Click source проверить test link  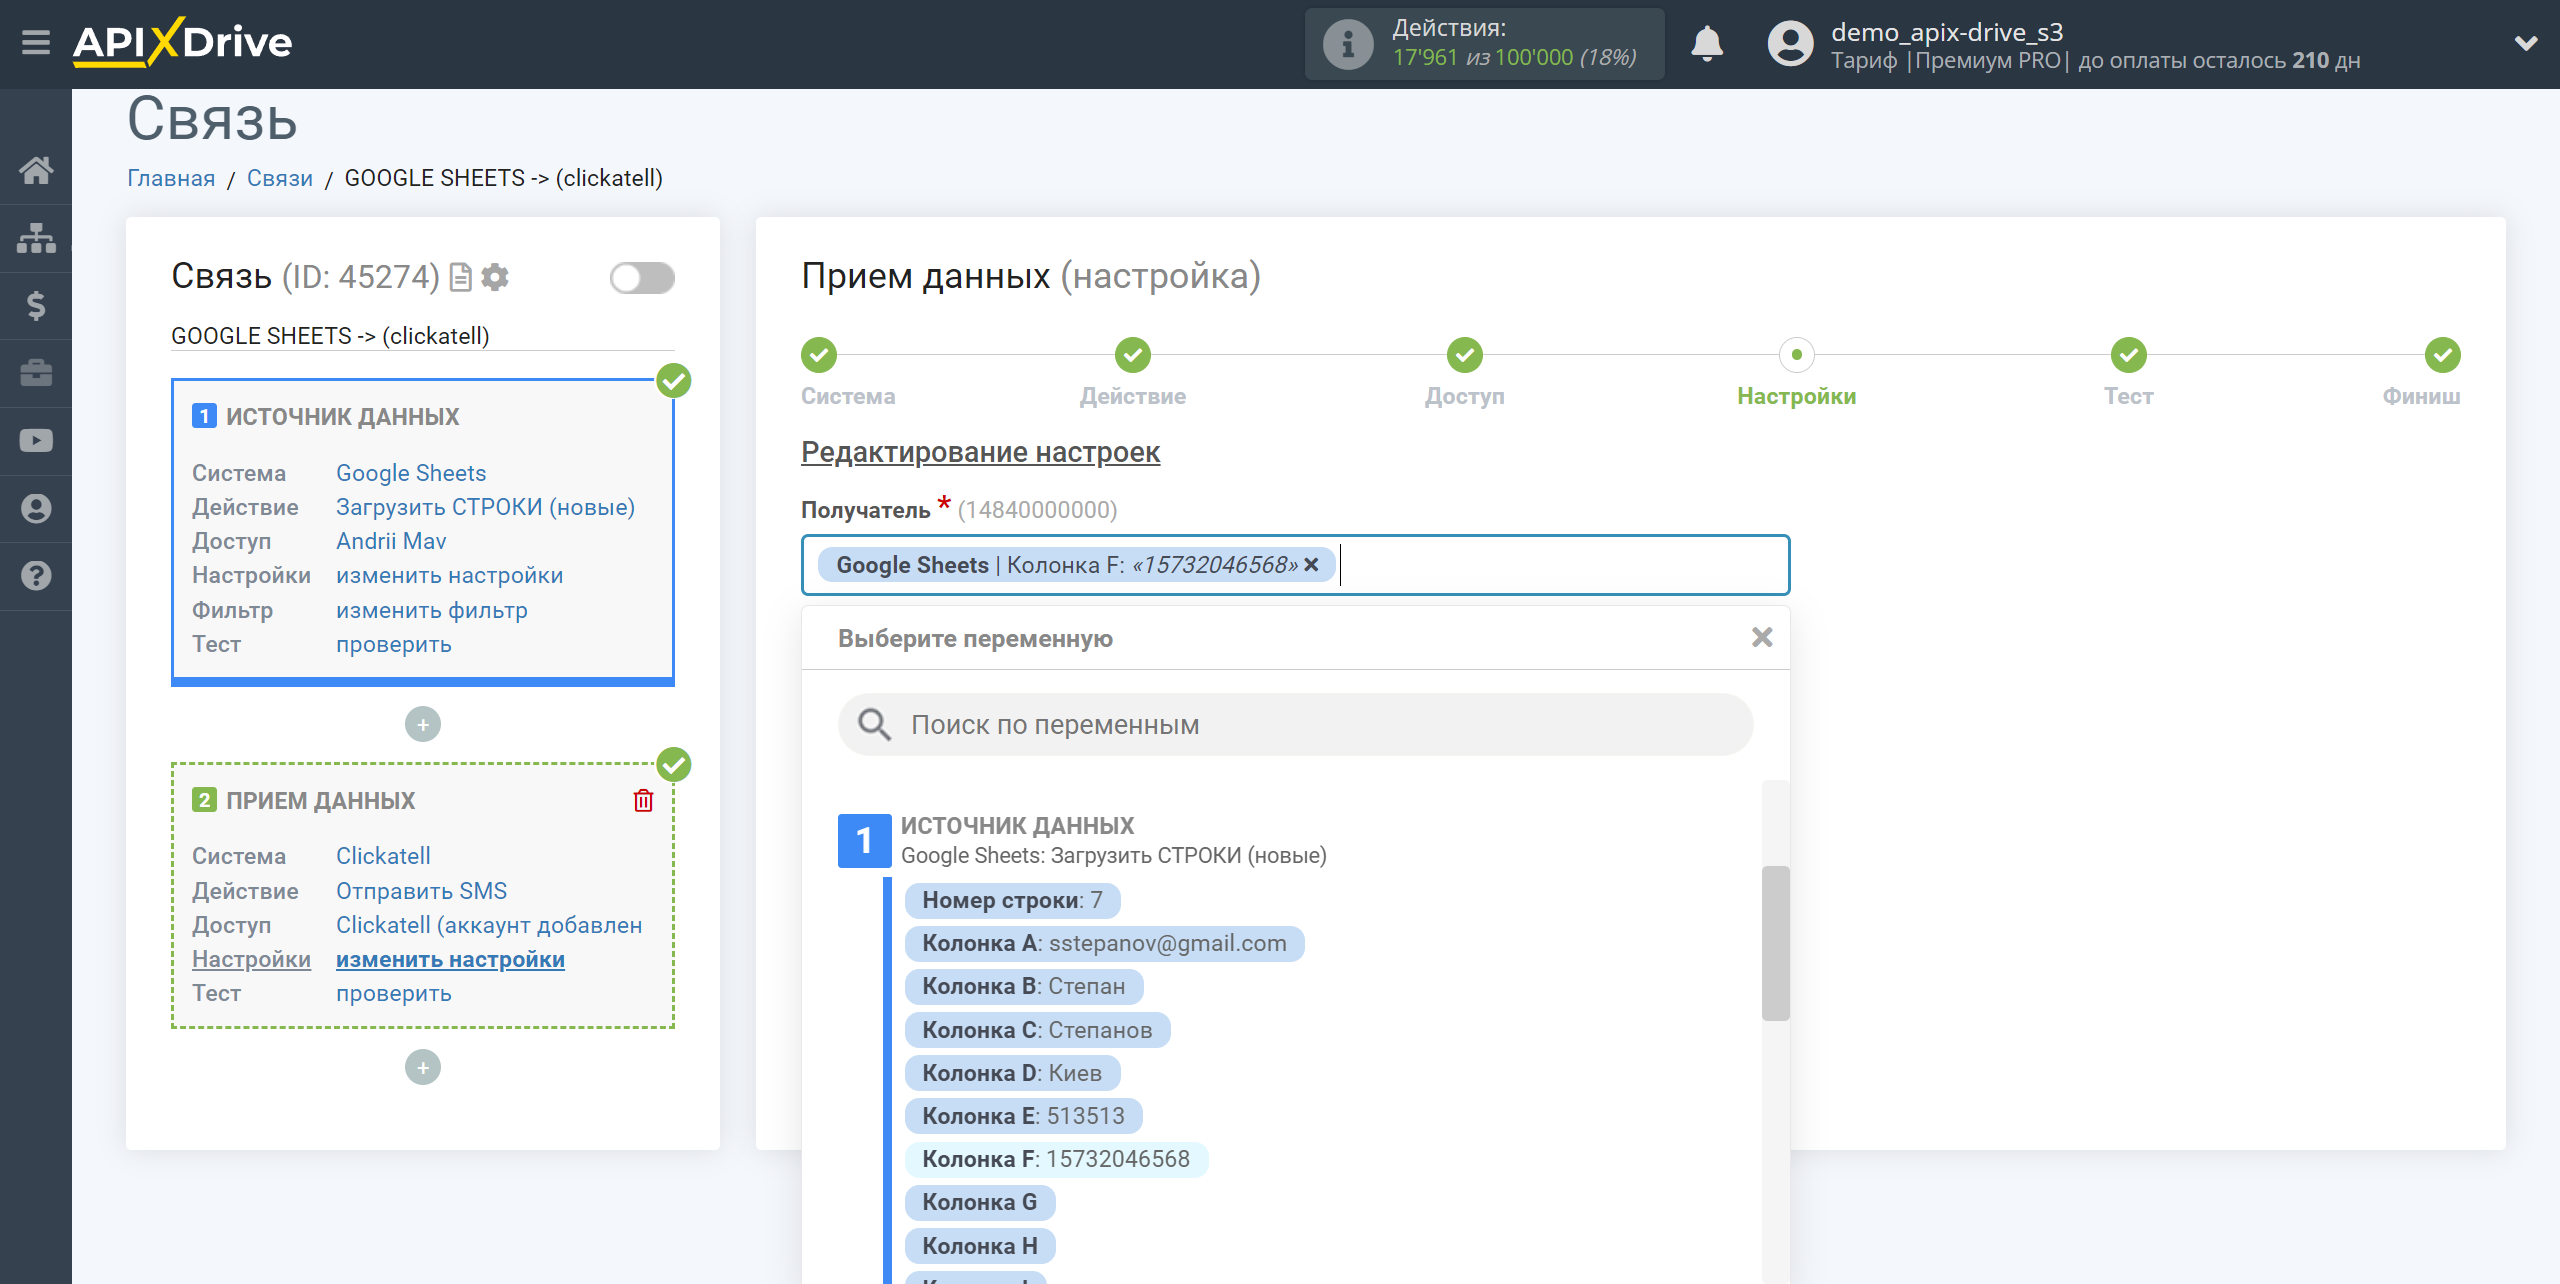tap(394, 644)
